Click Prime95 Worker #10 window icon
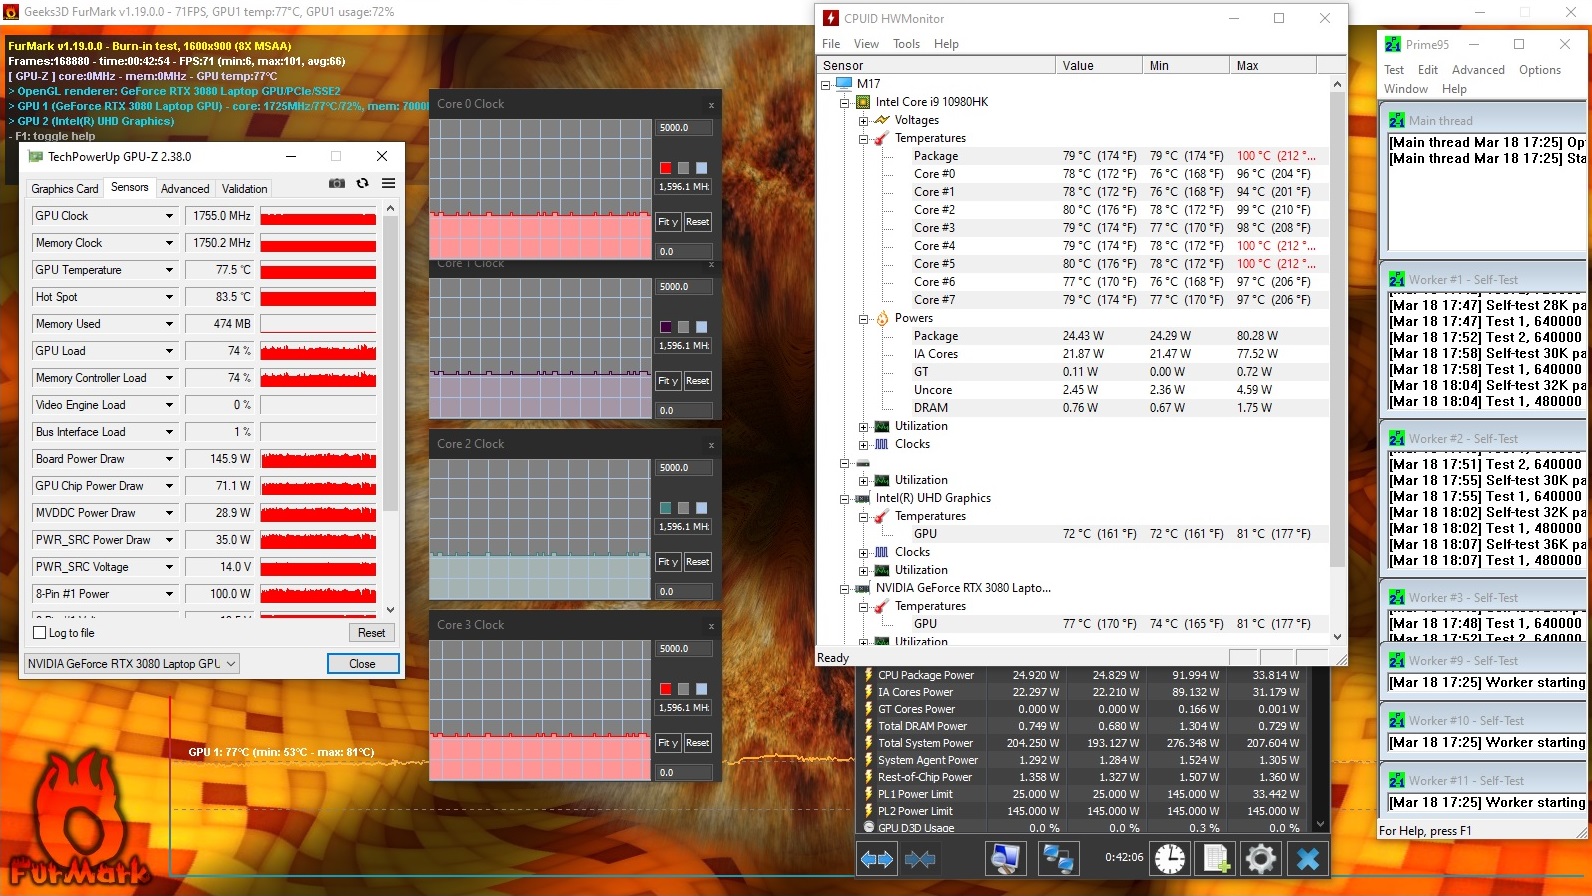Viewport: 1592px width, 896px height. [1397, 720]
